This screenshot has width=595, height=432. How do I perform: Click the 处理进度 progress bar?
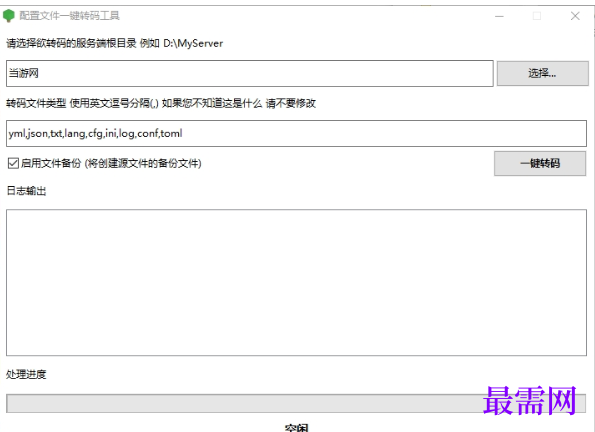pyautogui.click(x=296, y=403)
